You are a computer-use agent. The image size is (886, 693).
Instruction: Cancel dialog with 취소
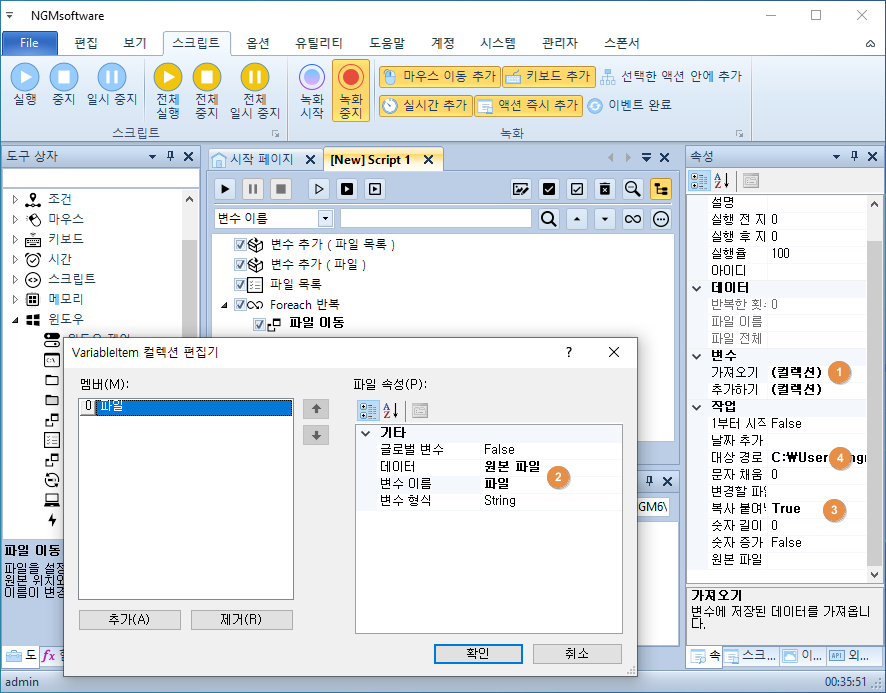[x=577, y=653]
